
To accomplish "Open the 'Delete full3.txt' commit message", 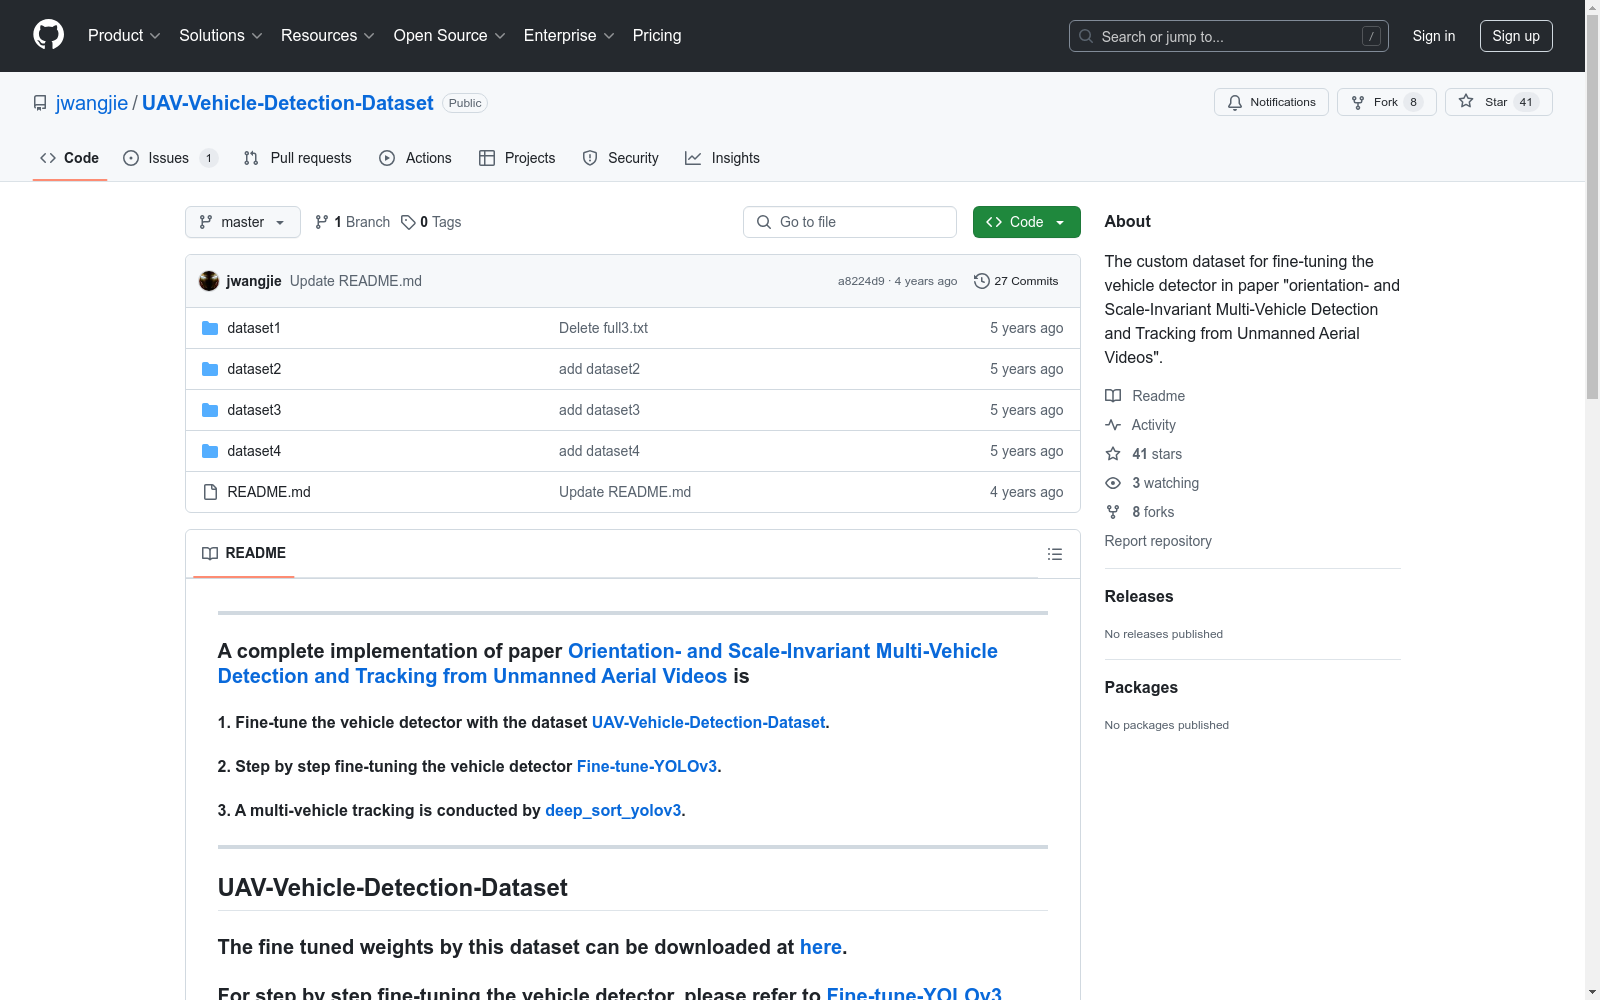I will click(x=603, y=328).
